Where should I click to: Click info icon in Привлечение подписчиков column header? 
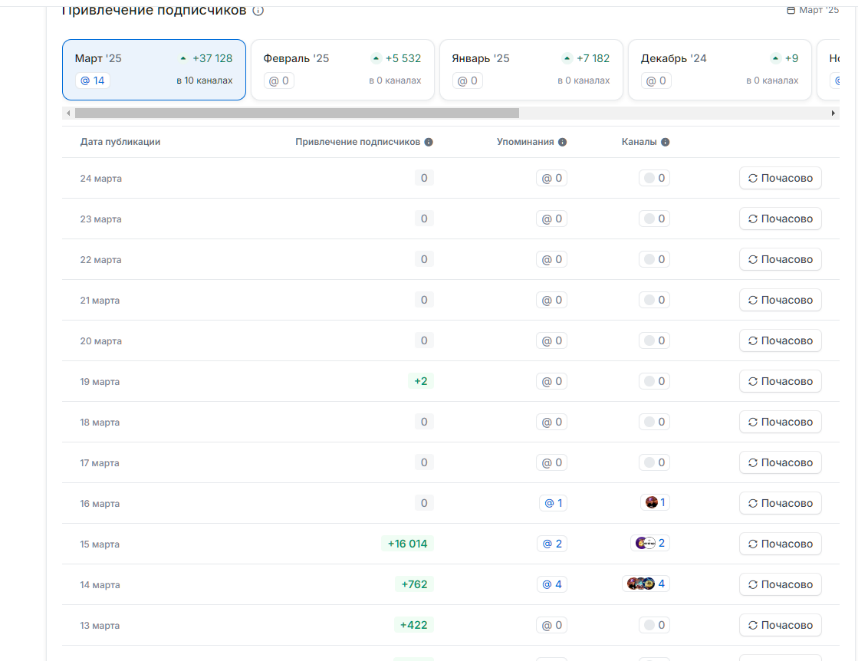[428, 142]
